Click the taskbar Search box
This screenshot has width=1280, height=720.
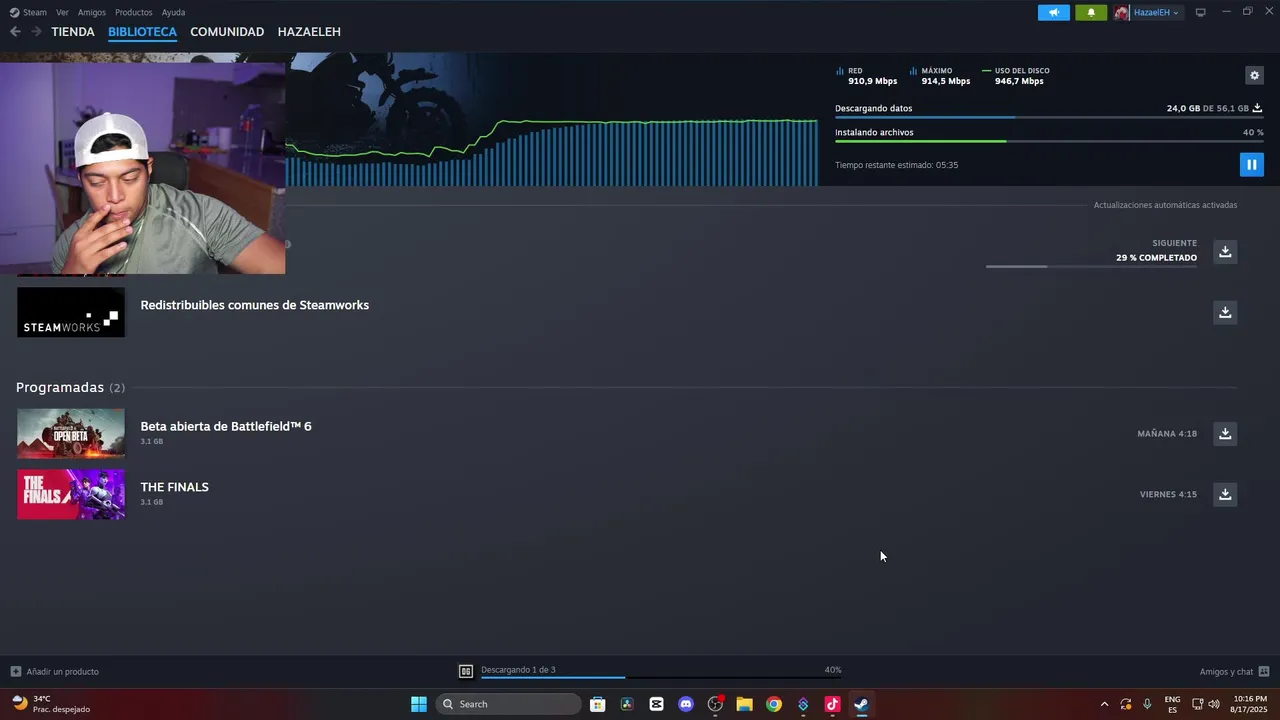click(x=509, y=704)
